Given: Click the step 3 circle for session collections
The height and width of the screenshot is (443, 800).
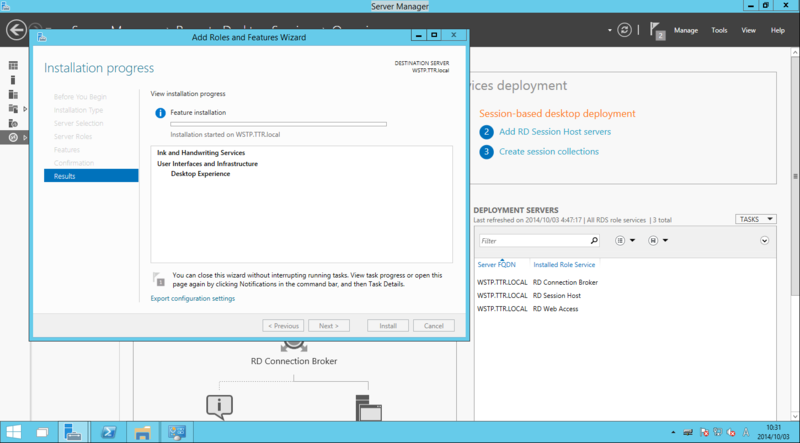Looking at the screenshot, I should (x=486, y=152).
